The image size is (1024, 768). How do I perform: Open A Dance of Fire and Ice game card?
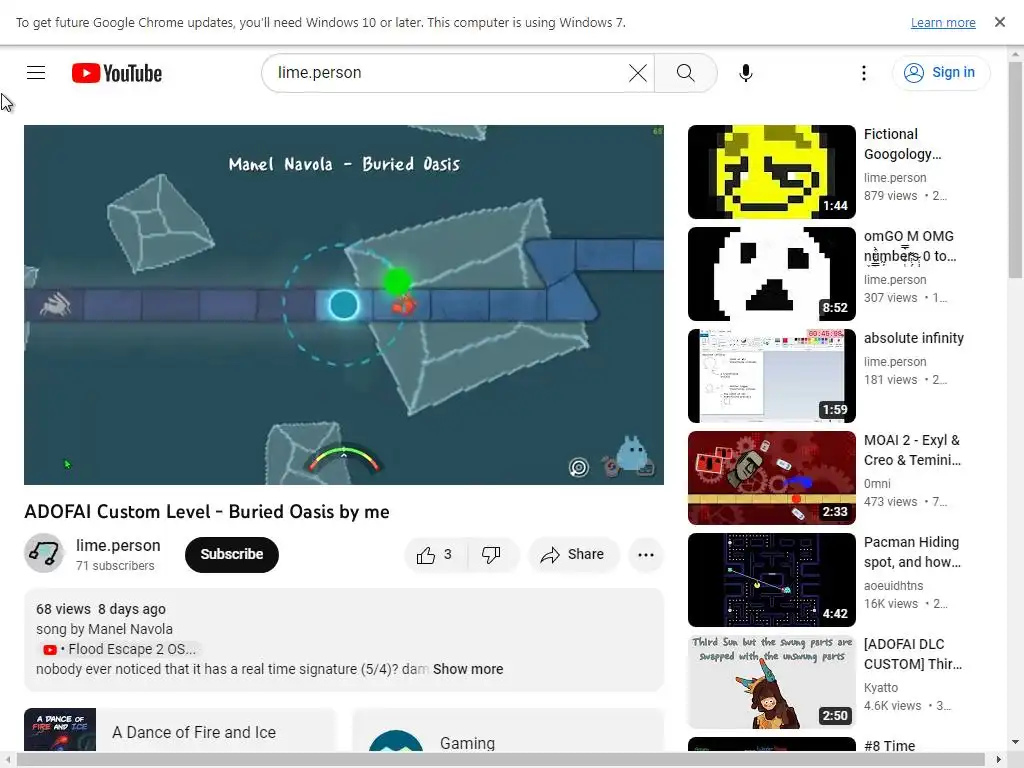[x=180, y=730]
